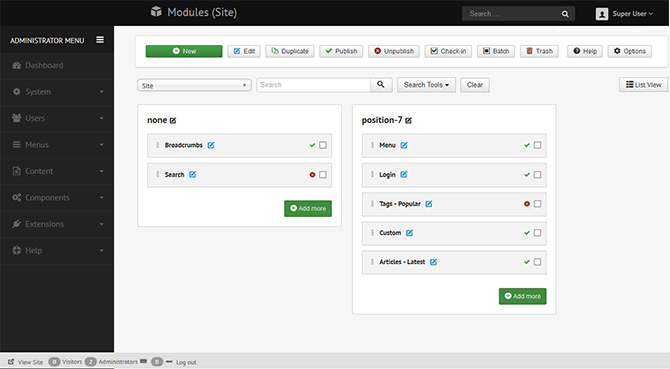
Task: Expand the Components sidebar menu
Action: 57,198
